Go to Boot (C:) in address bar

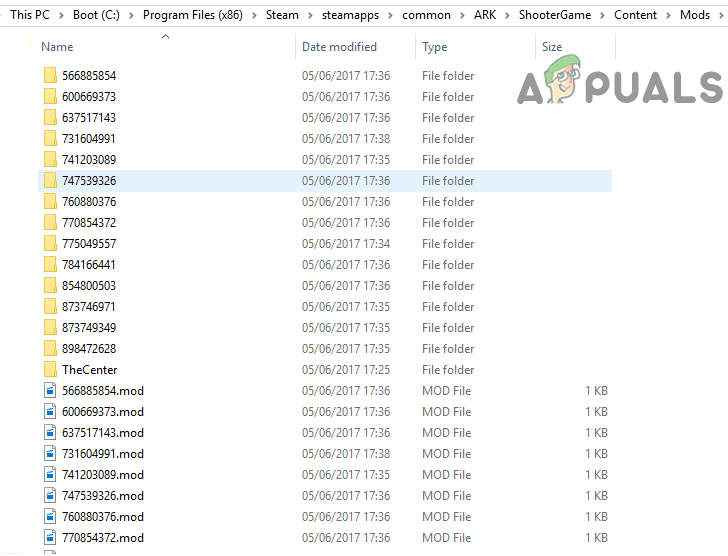tap(96, 15)
